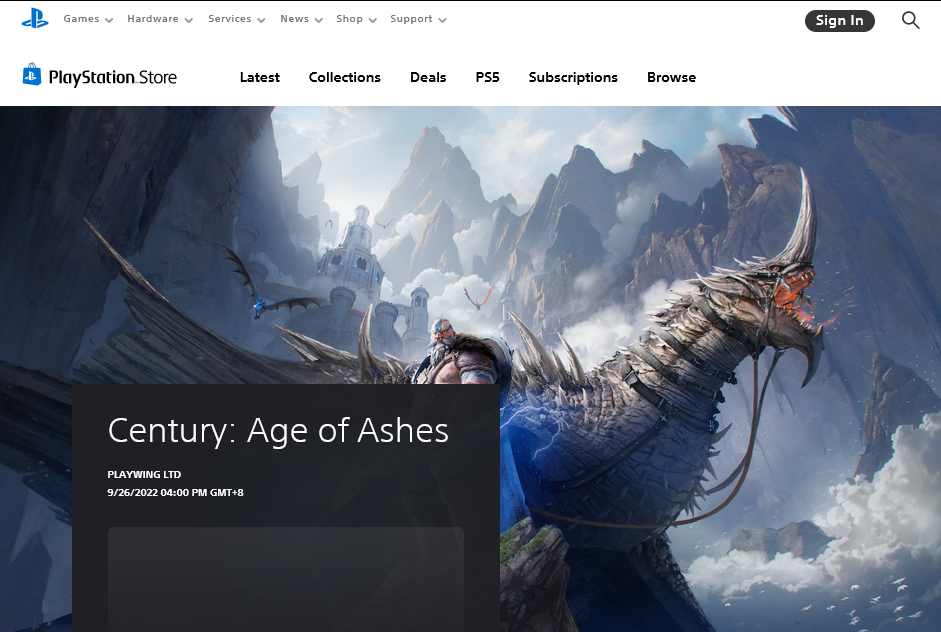
Task: Switch to the Deals section
Action: point(428,77)
